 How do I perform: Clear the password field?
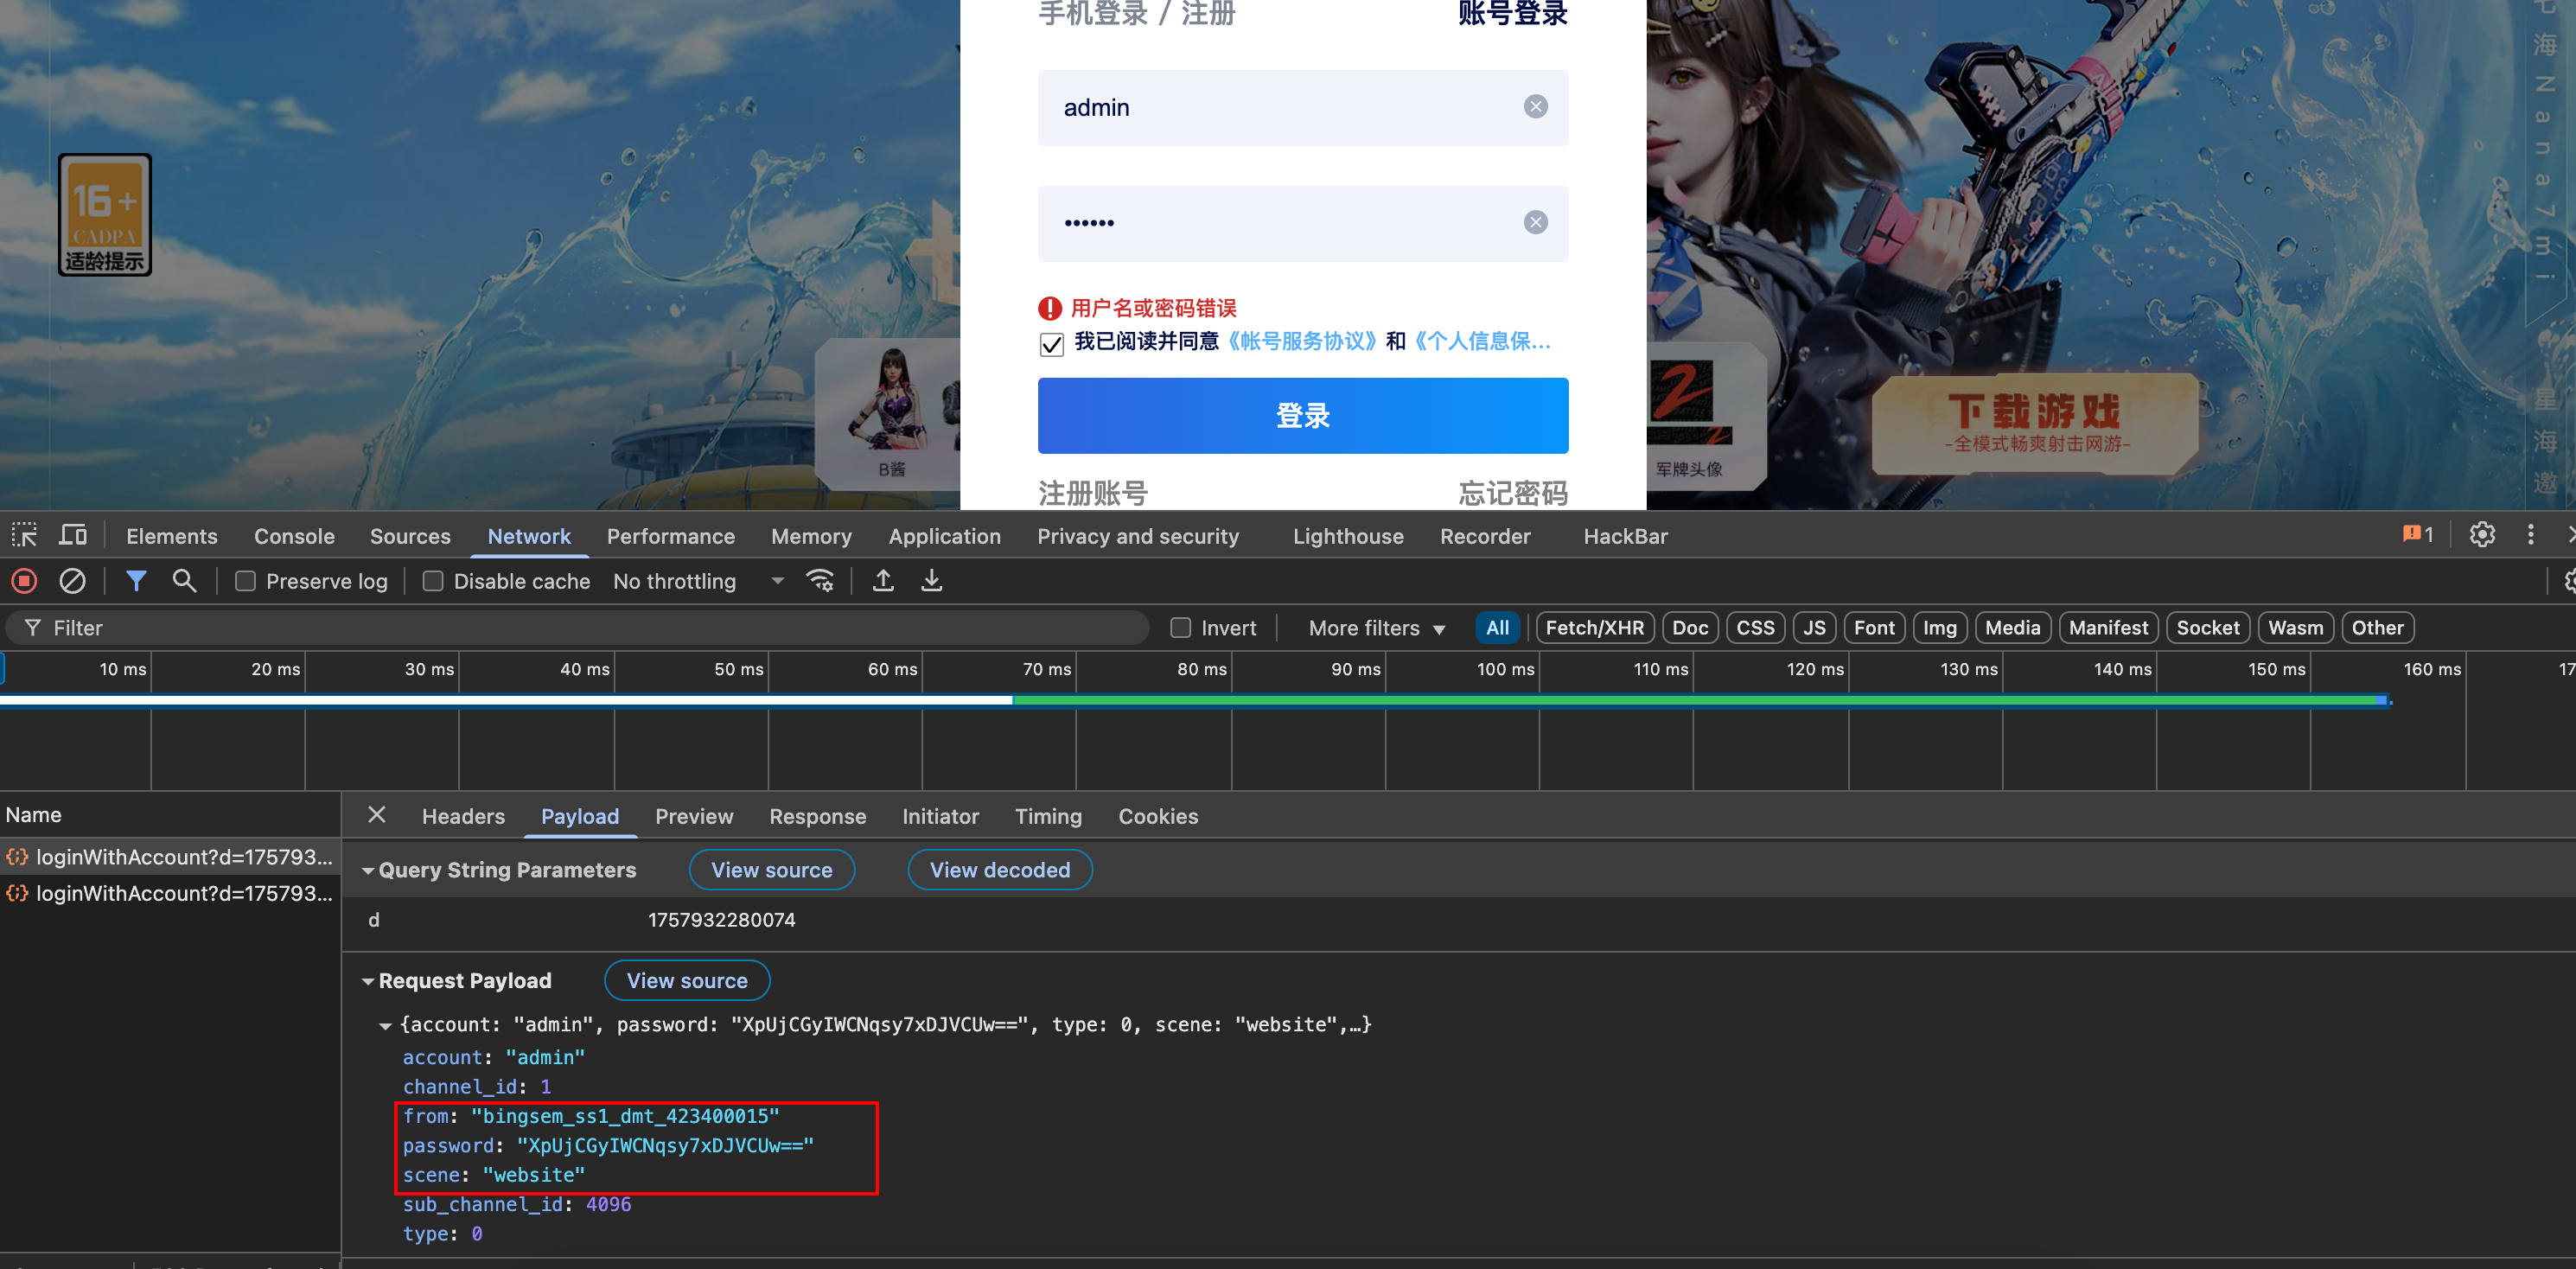pos(1536,222)
